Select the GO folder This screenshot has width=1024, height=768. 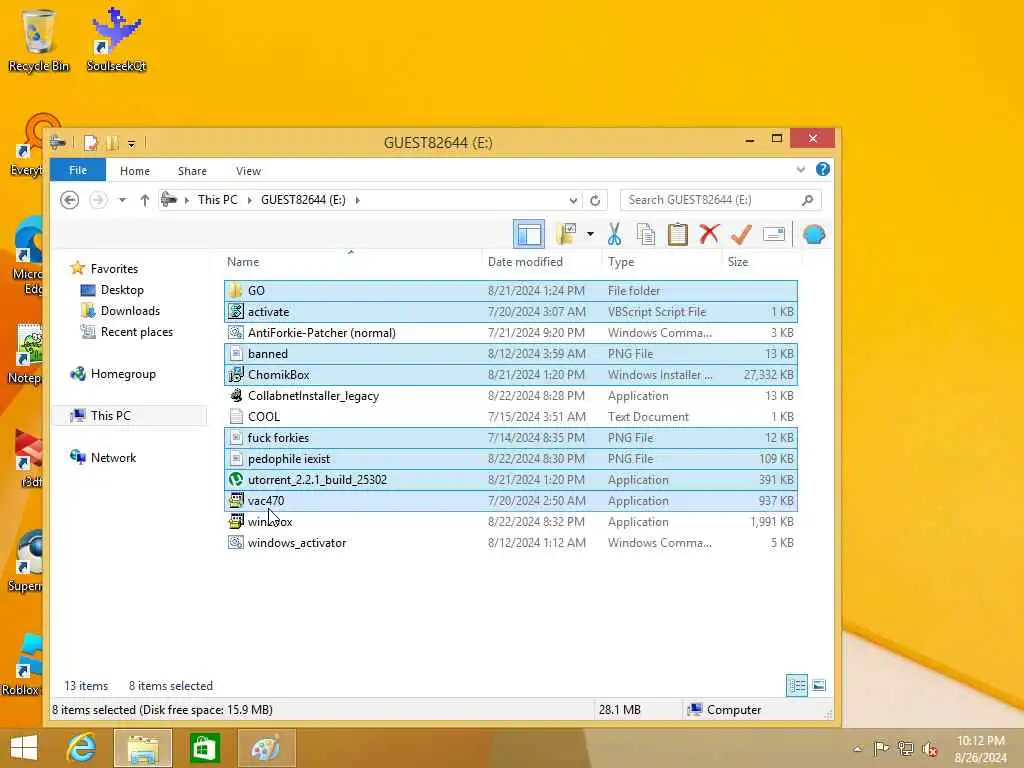tap(510, 291)
